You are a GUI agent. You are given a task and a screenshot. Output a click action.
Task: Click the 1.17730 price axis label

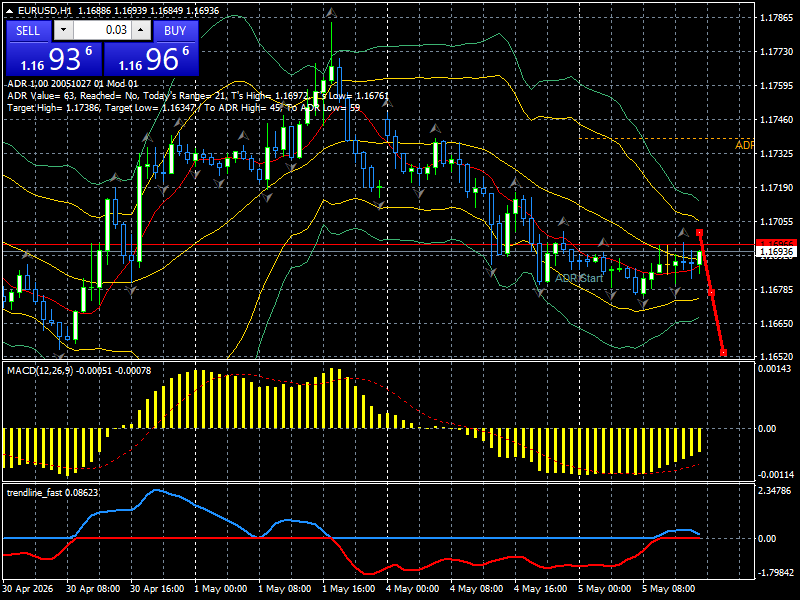(777, 52)
